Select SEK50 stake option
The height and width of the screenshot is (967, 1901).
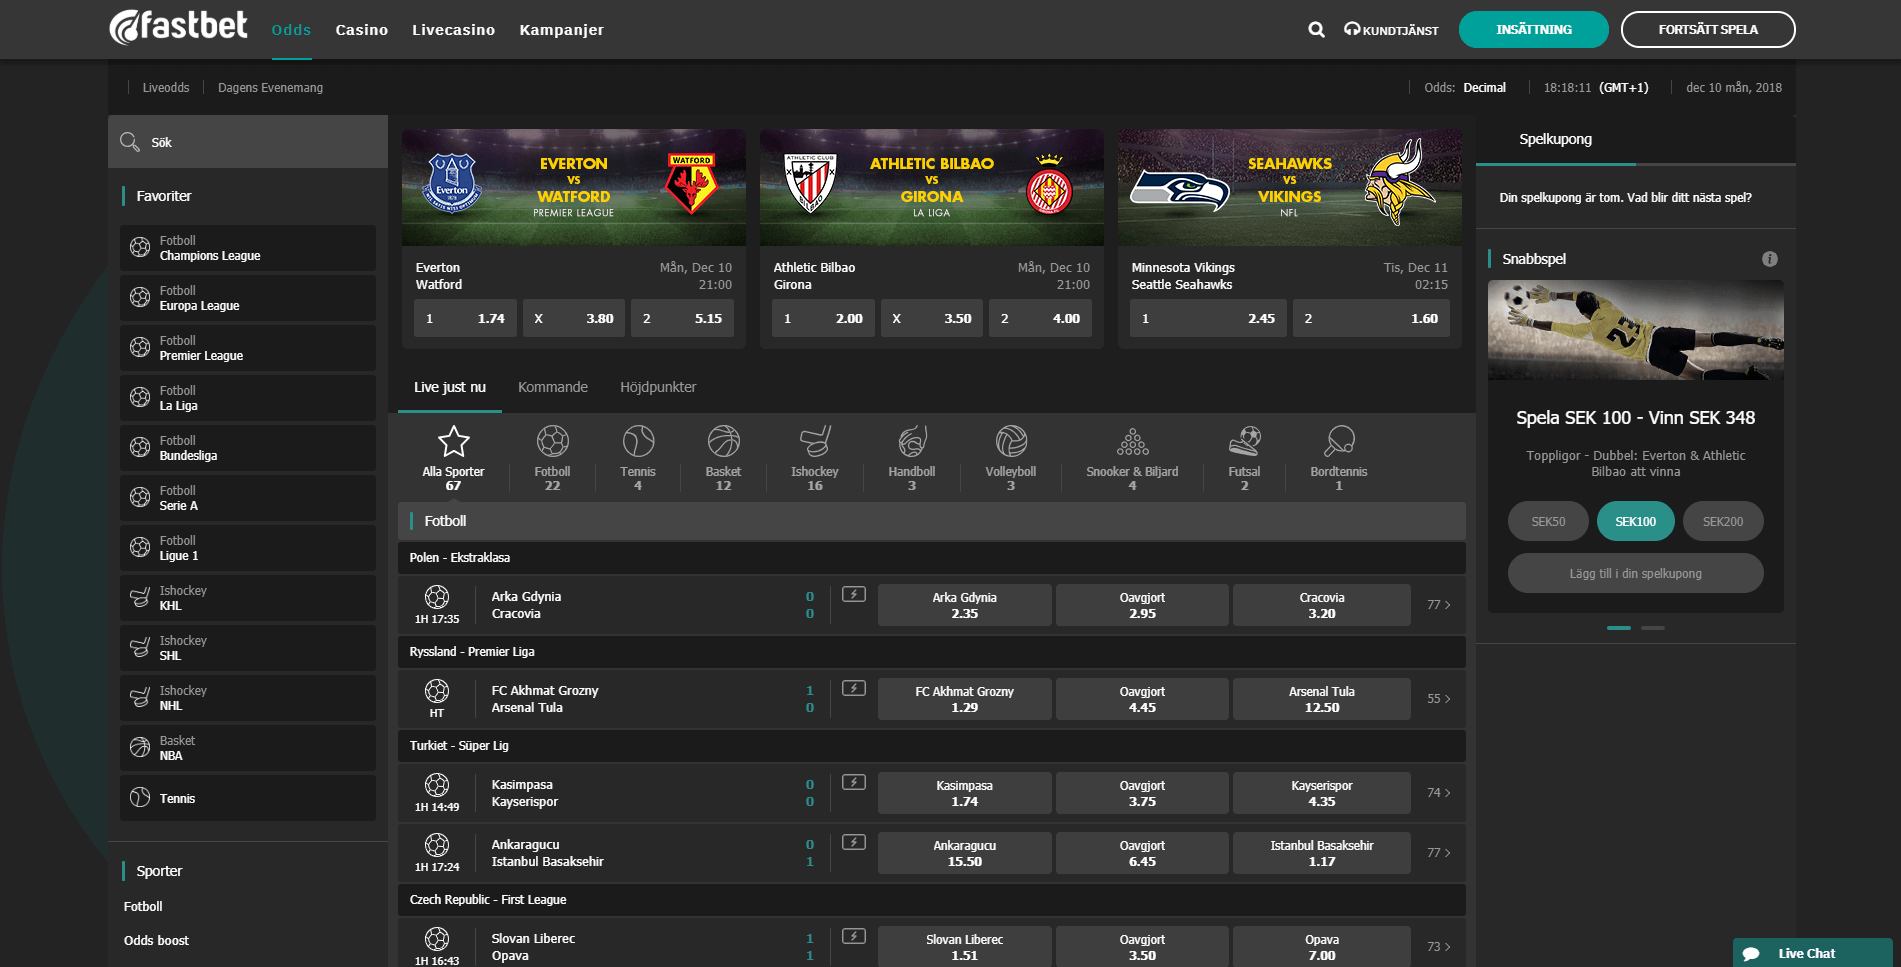(1548, 521)
